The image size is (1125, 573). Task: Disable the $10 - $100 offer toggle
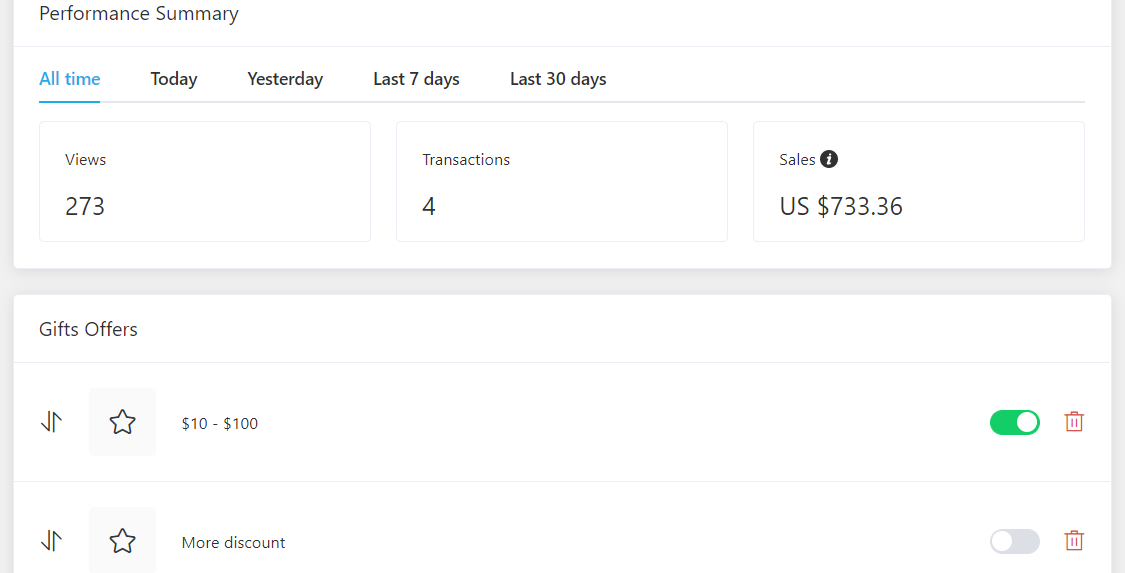tap(1014, 423)
